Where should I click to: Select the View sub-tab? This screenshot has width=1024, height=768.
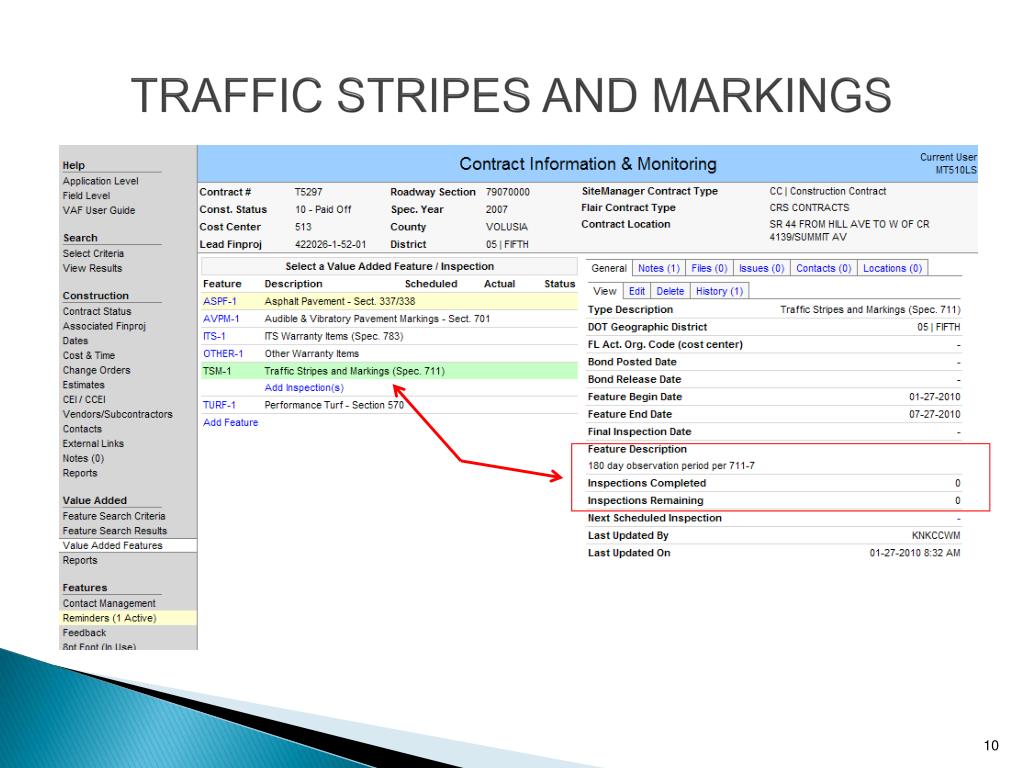click(x=605, y=291)
